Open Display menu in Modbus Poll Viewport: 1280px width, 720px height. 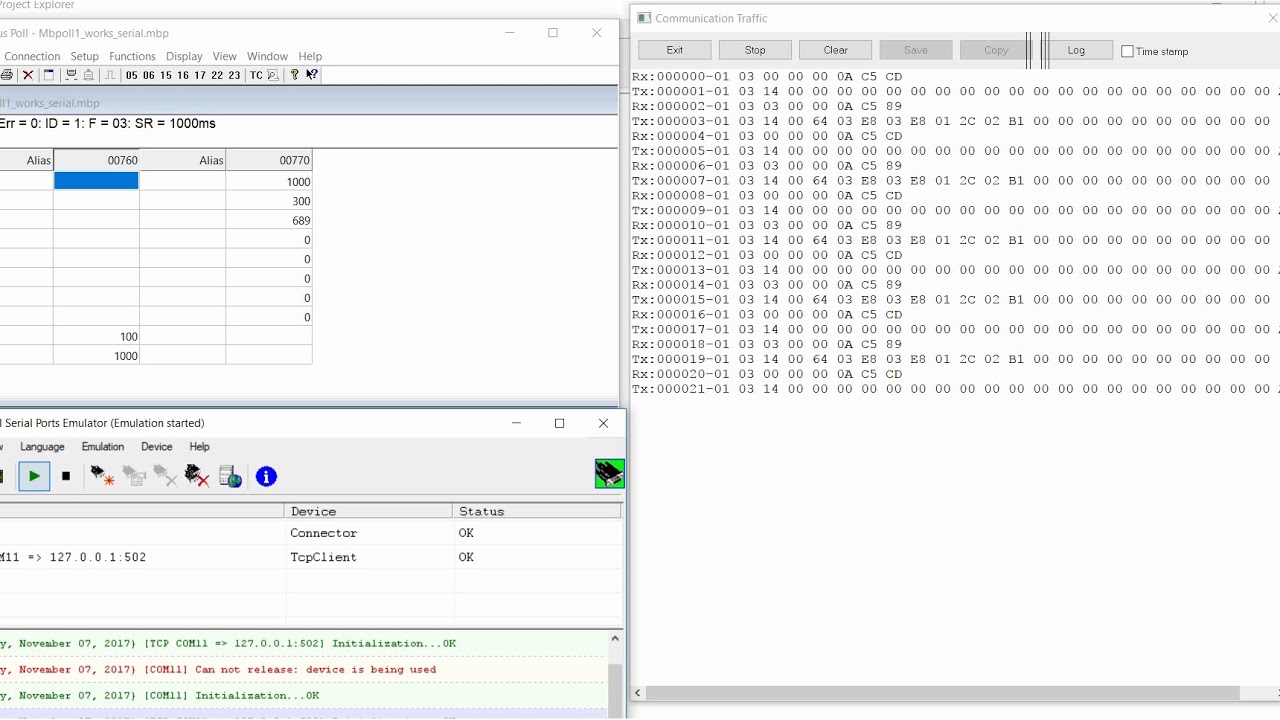(x=184, y=56)
